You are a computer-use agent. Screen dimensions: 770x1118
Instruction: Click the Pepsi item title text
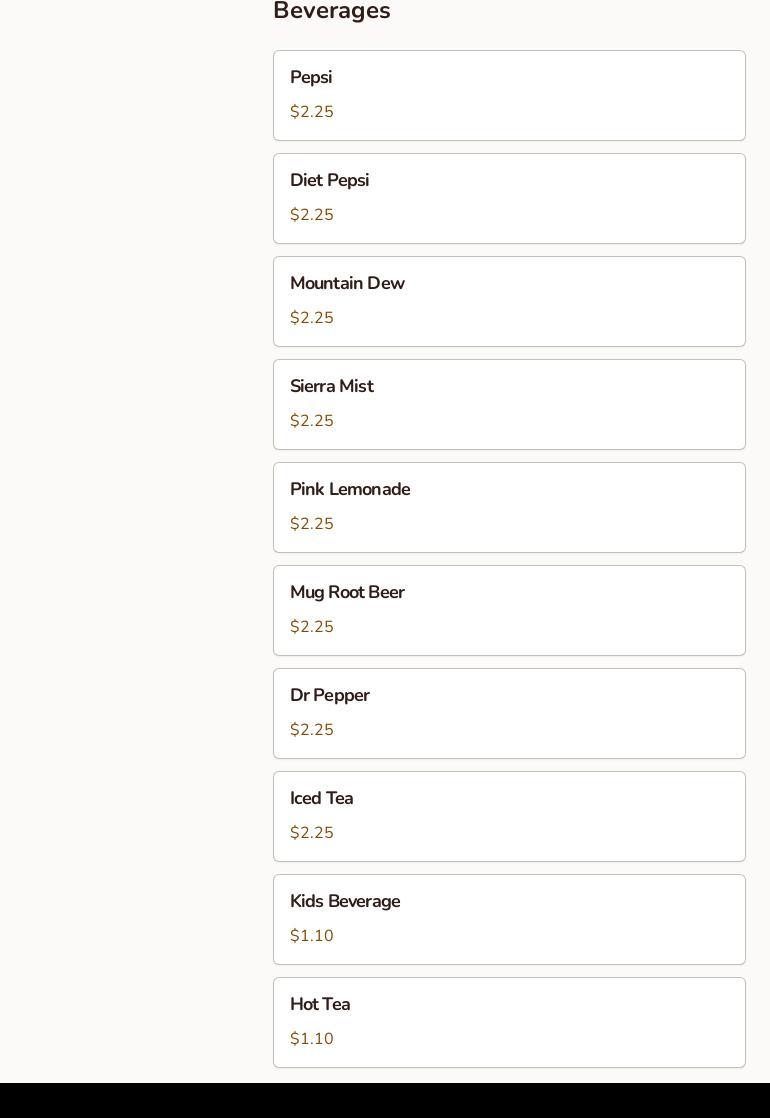tap(311, 77)
